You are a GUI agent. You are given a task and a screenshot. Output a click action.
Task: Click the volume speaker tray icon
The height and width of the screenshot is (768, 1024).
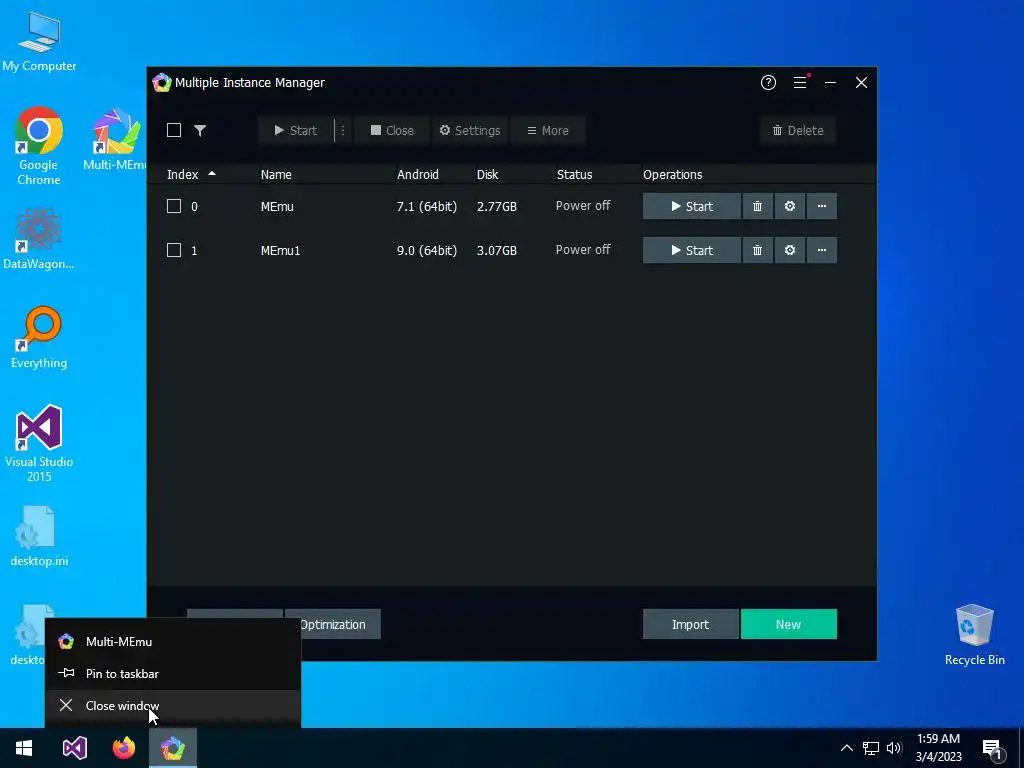pos(894,748)
